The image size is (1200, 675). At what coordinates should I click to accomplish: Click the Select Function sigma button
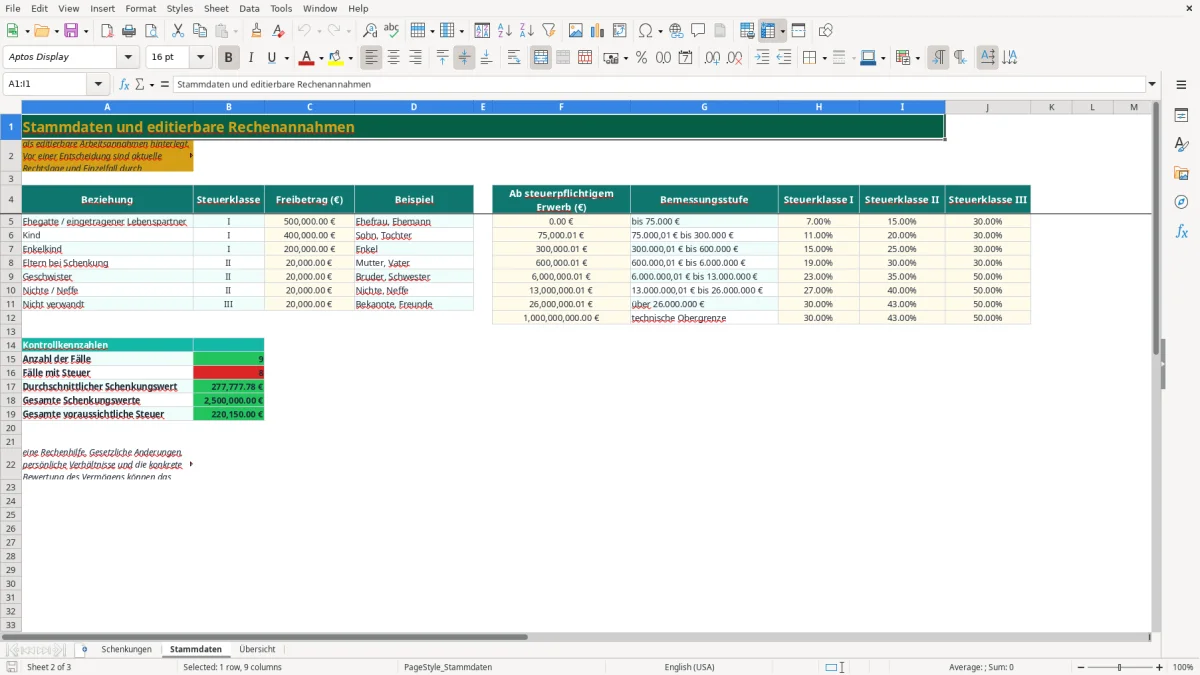(x=139, y=84)
